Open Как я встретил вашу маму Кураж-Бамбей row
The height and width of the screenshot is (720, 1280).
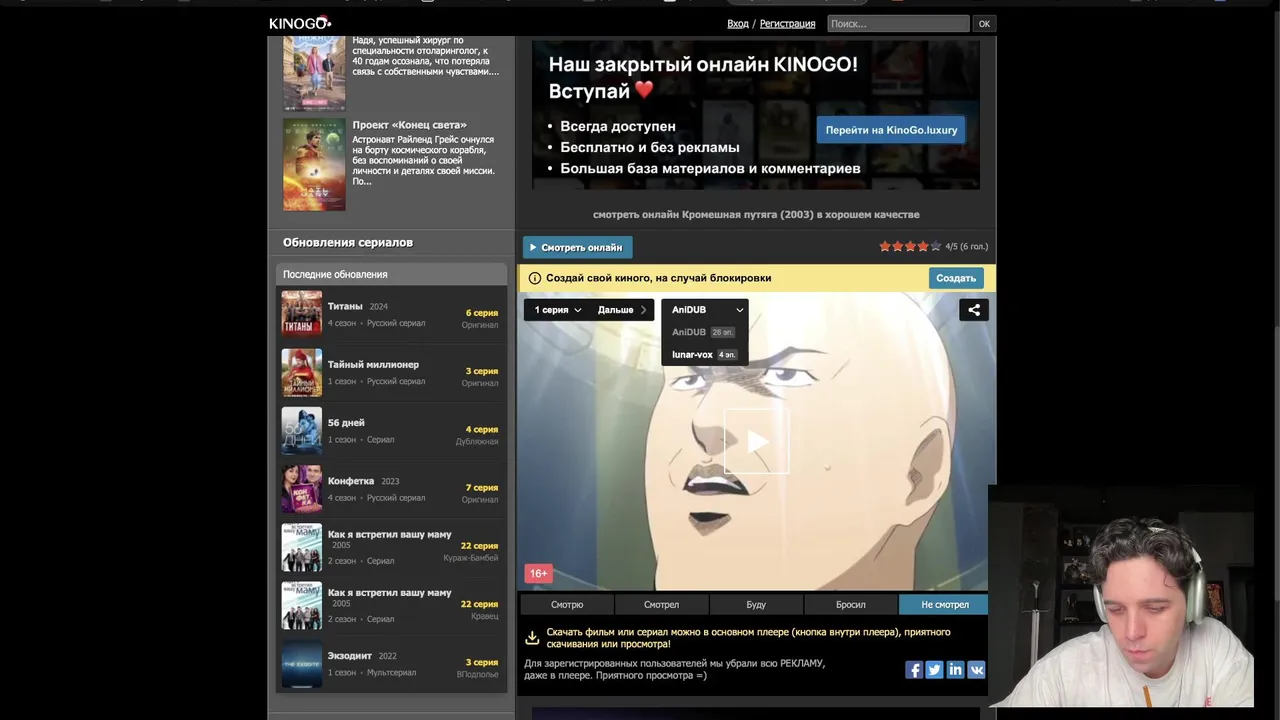point(391,547)
